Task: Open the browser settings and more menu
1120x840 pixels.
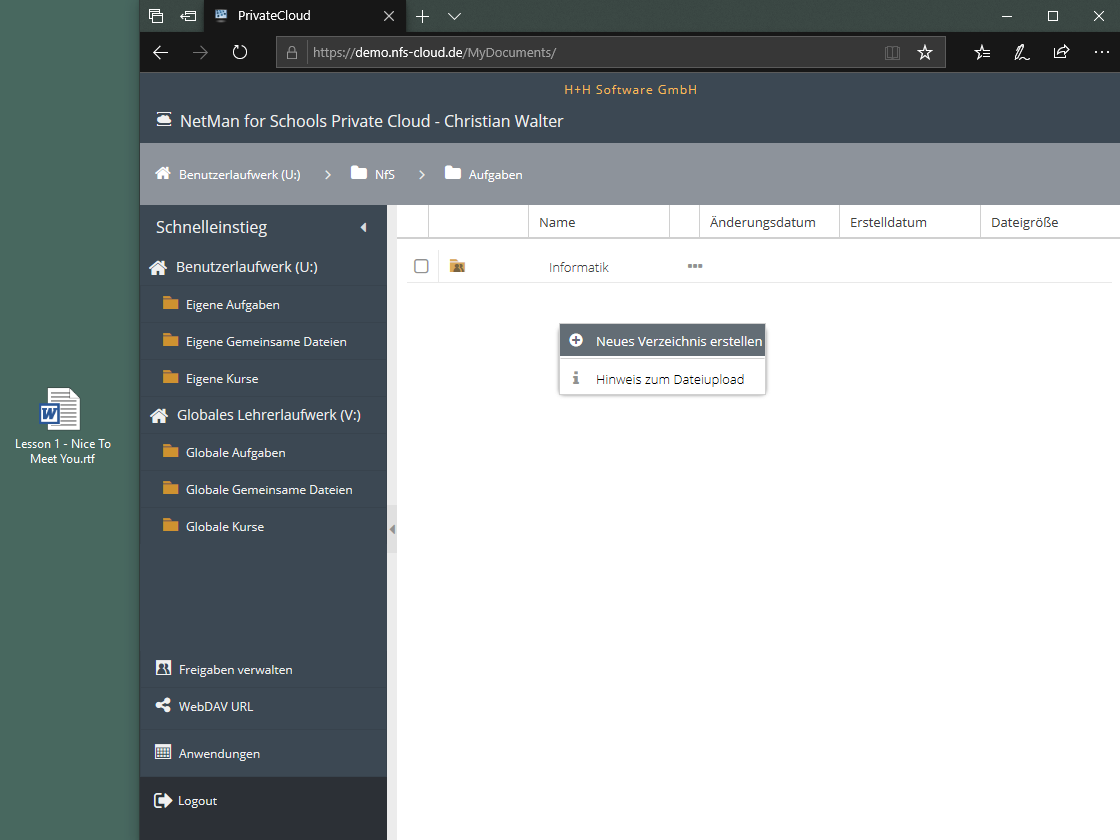Action: (1101, 52)
